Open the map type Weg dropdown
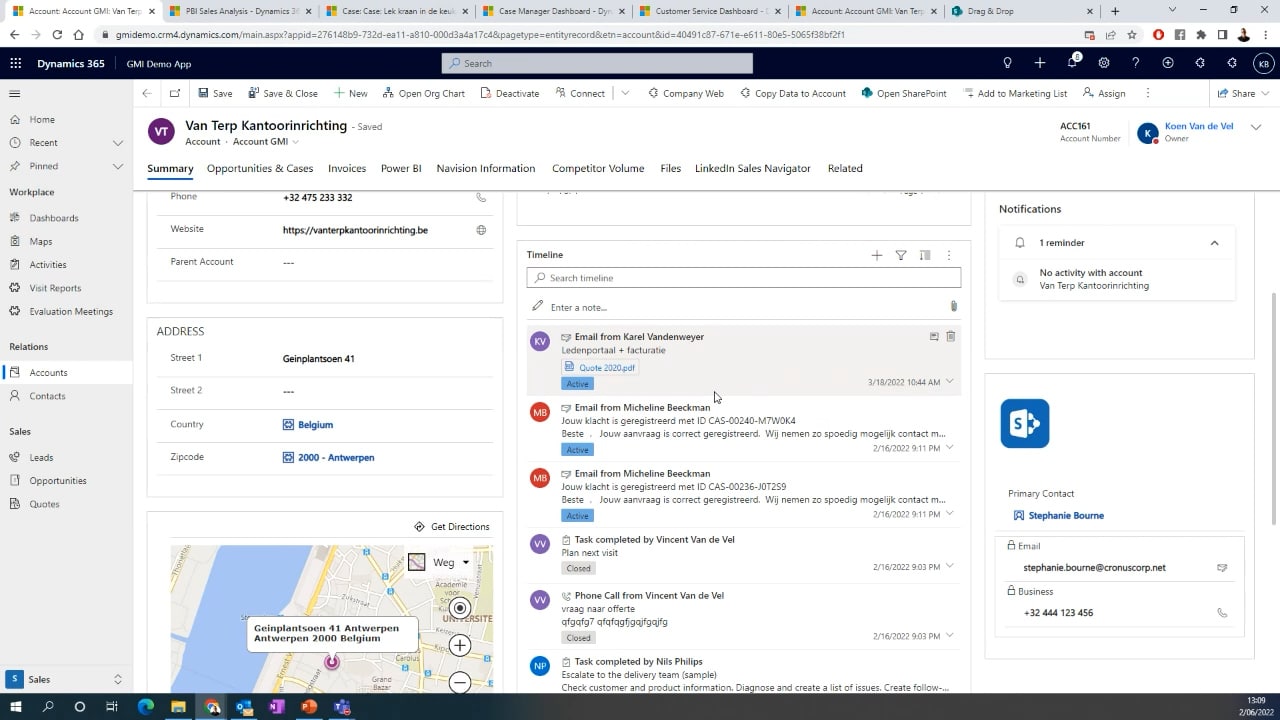This screenshot has height=720, width=1280. pyautogui.click(x=440, y=562)
